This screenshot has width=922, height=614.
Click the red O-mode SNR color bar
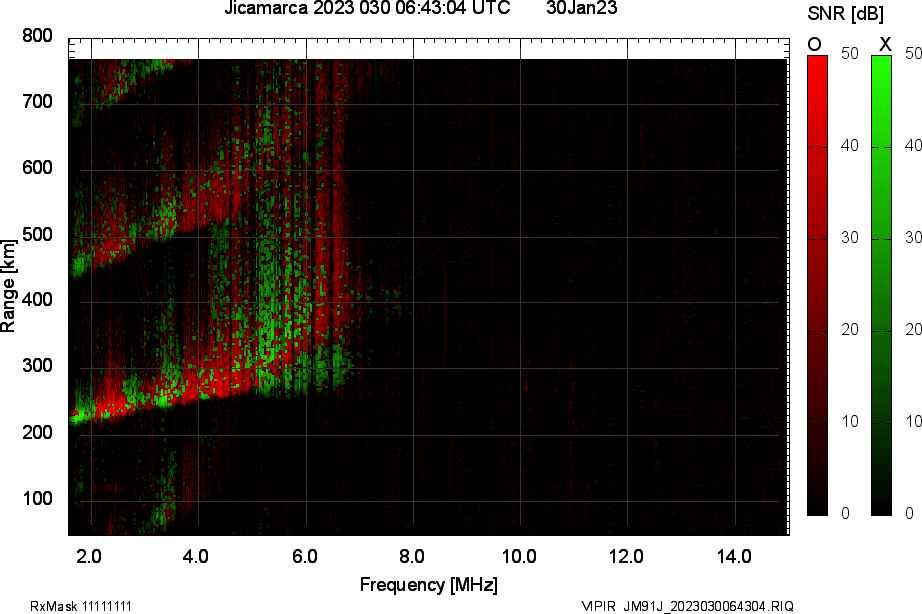(x=817, y=285)
